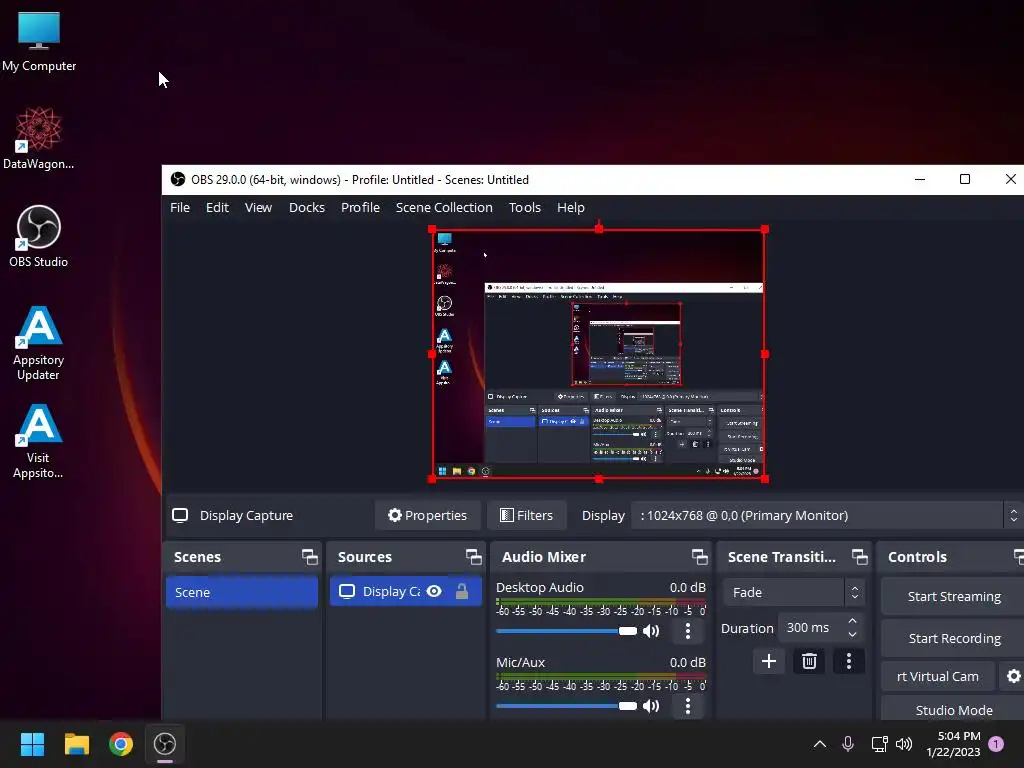
Task: Launch OBS Studio from the desktop shortcut
Action: (39, 236)
